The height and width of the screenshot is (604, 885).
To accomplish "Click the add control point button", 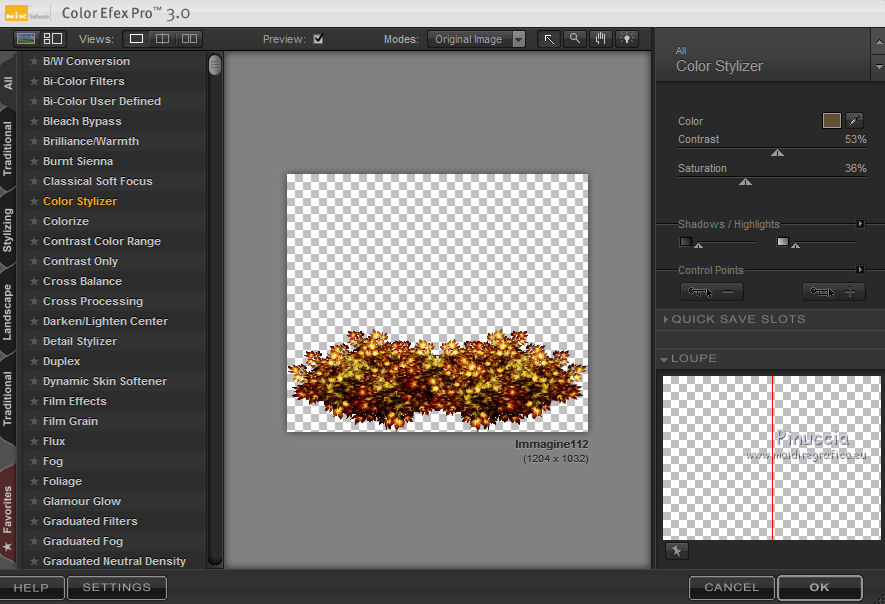I will 833,292.
